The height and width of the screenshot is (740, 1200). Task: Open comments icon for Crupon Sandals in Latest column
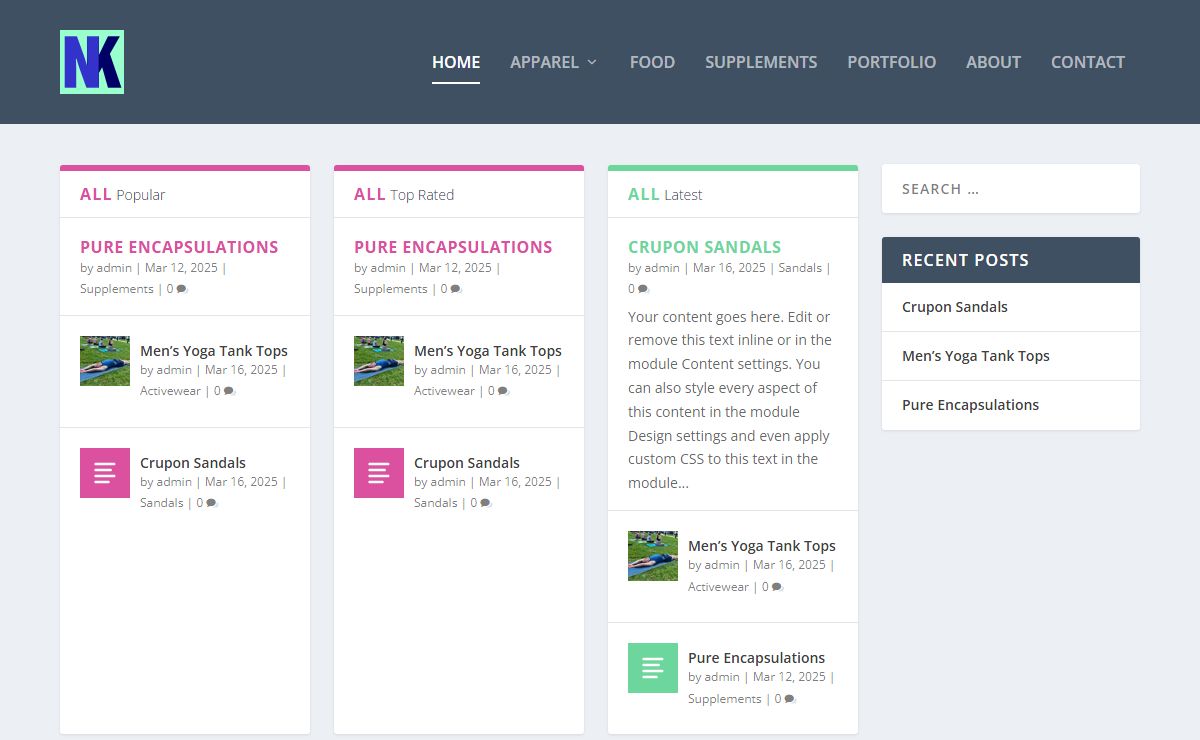point(643,289)
